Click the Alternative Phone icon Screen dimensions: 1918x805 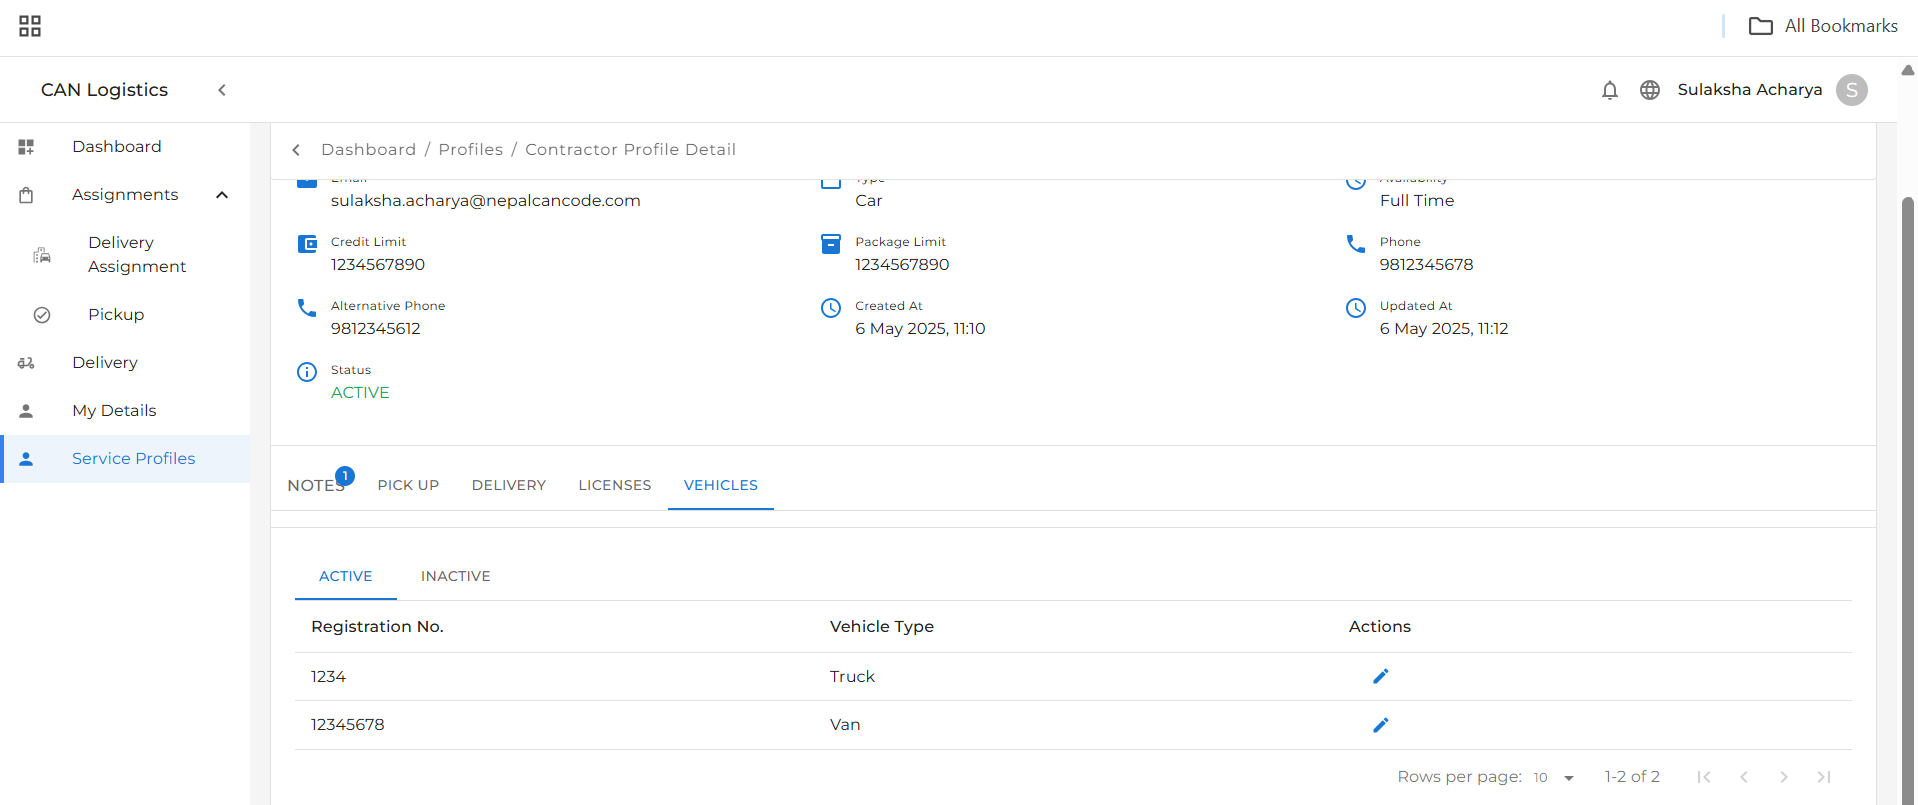tap(307, 308)
